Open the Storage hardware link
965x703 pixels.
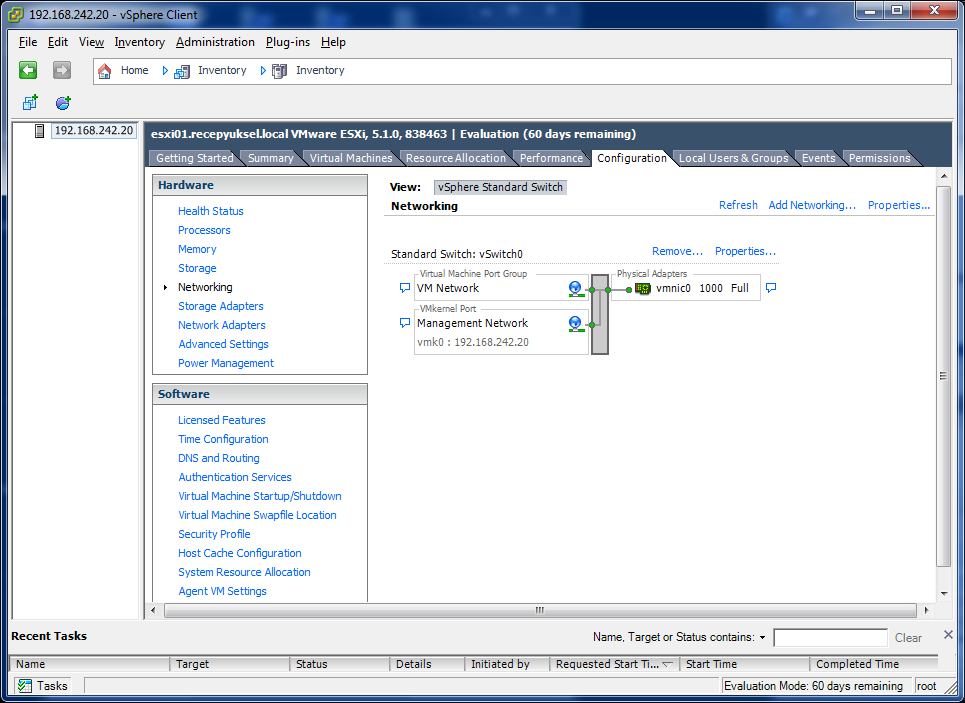tap(197, 268)
